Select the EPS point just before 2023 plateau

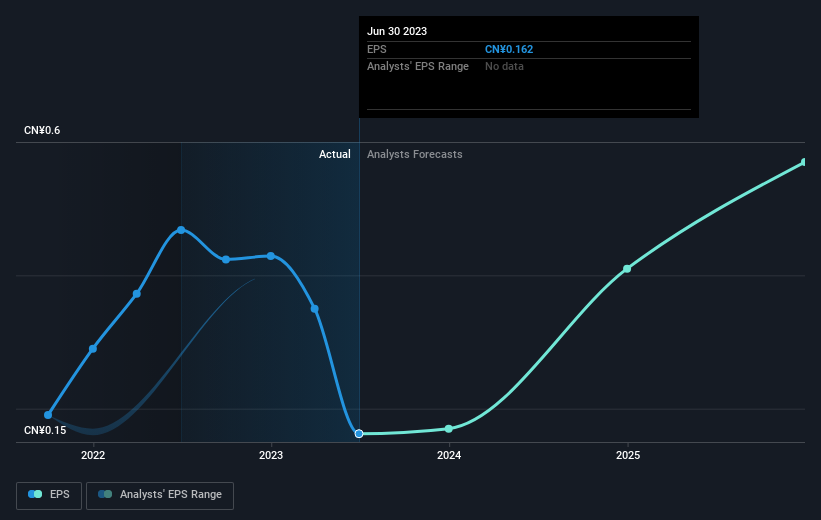(226, 260)
